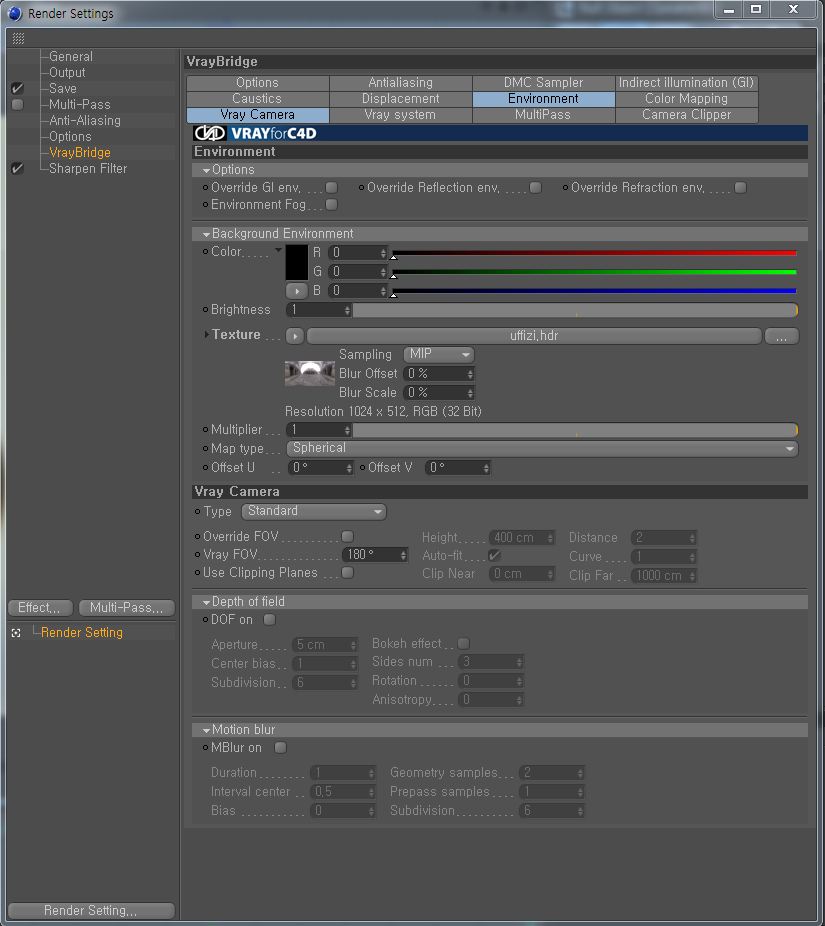Viewport: 825px width, 926px height.
Task: Click the Brightness slider bar
Action: (x=575, y=310)
